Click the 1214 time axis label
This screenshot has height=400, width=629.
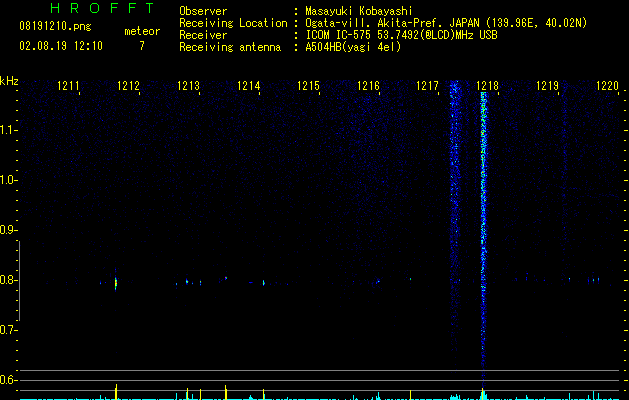(x=248, y=85)
